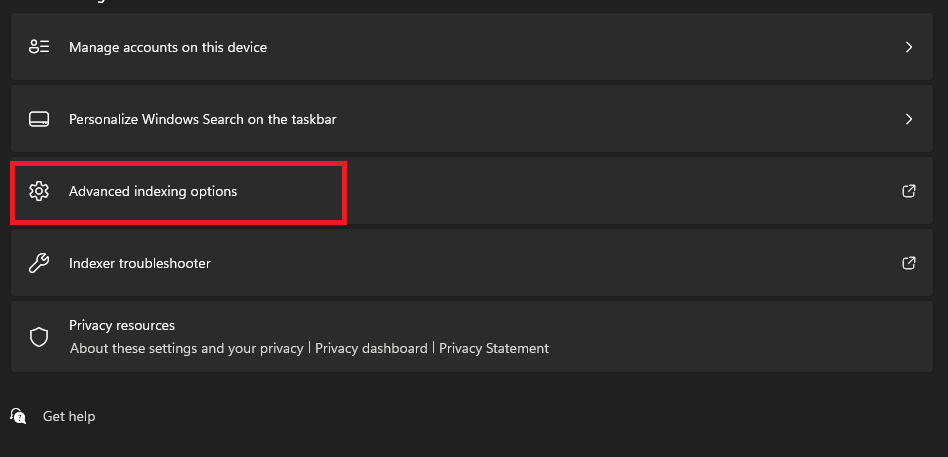Open the Privacy Statement link
The image size is (948, 457).
494,348
